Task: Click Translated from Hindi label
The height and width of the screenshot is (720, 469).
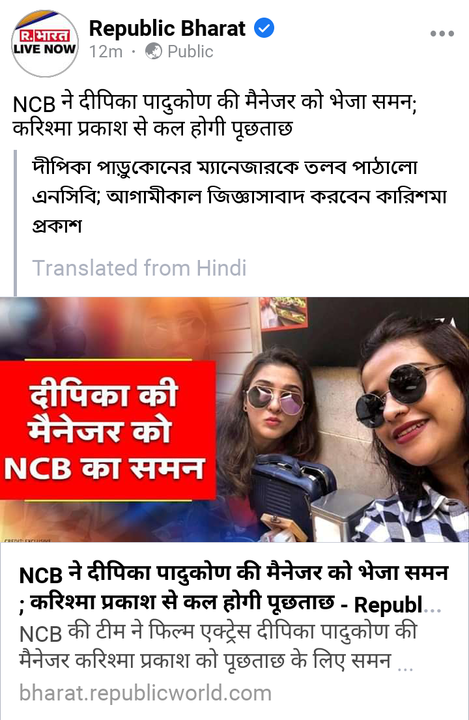Action: pos(139,268)
